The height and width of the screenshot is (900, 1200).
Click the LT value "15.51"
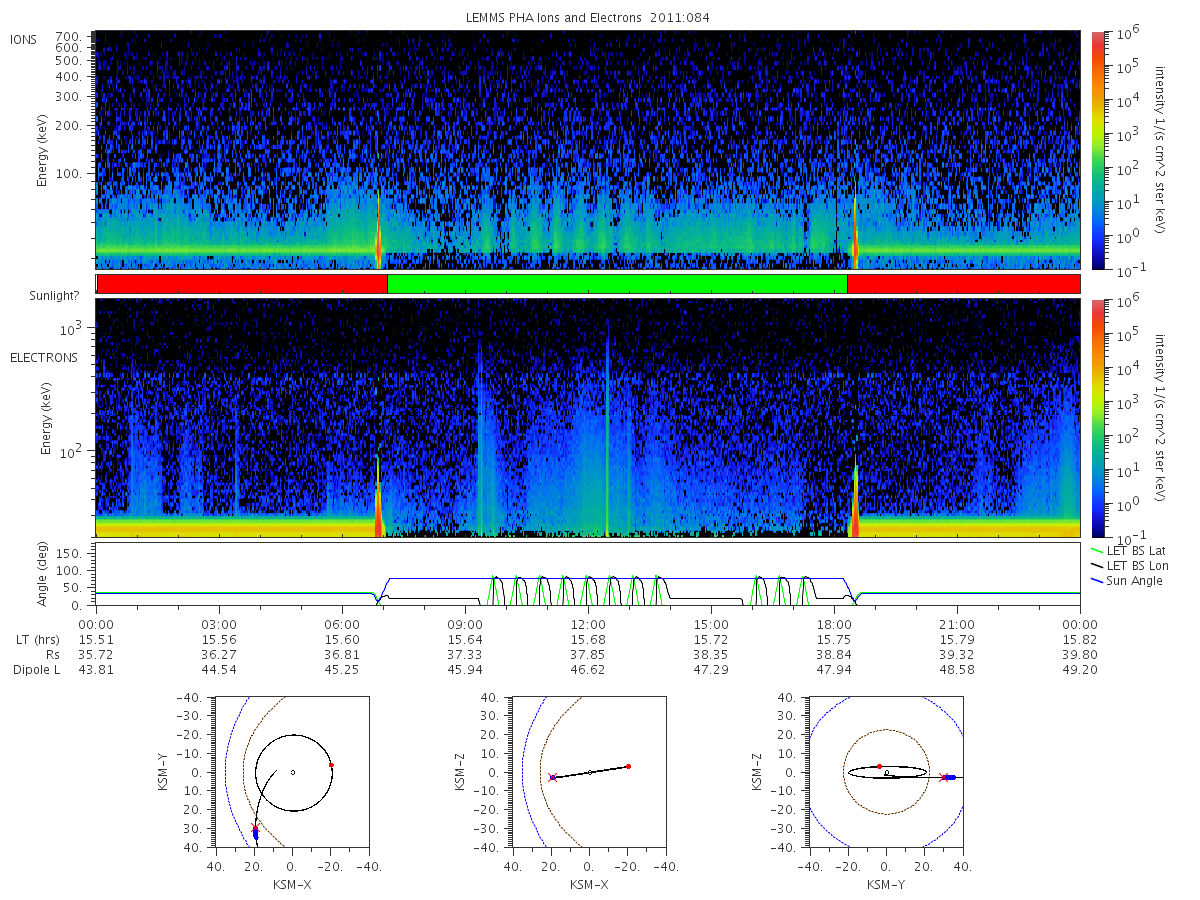click(x=96, y=640)
